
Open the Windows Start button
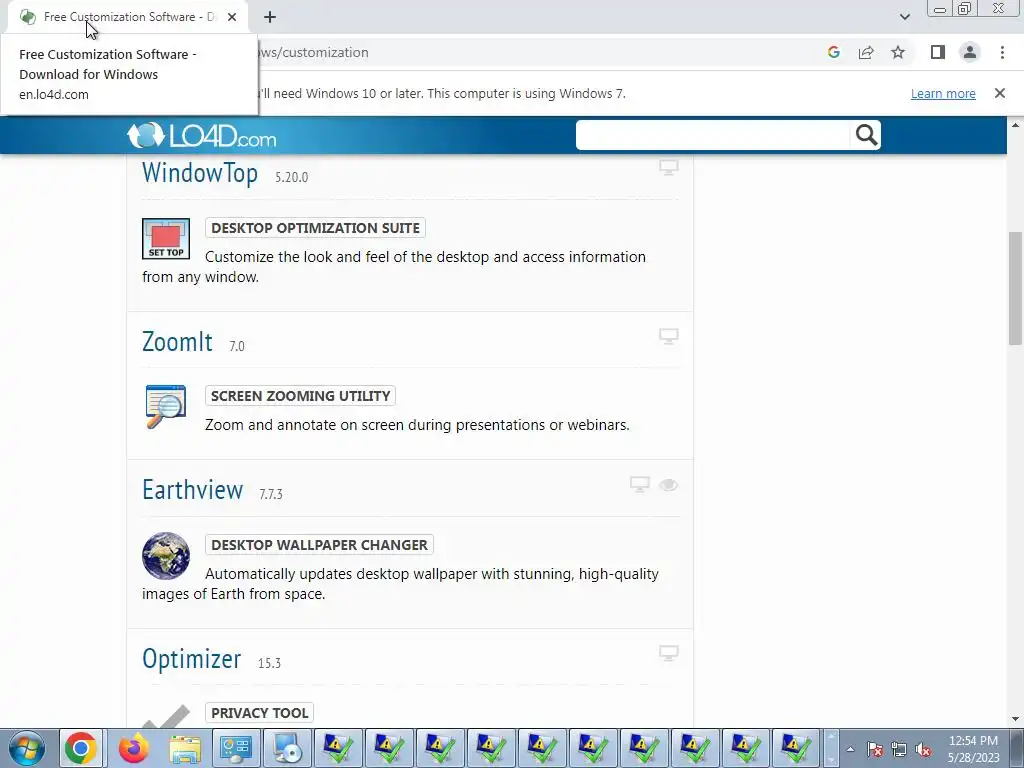click(x=27, y=748)
